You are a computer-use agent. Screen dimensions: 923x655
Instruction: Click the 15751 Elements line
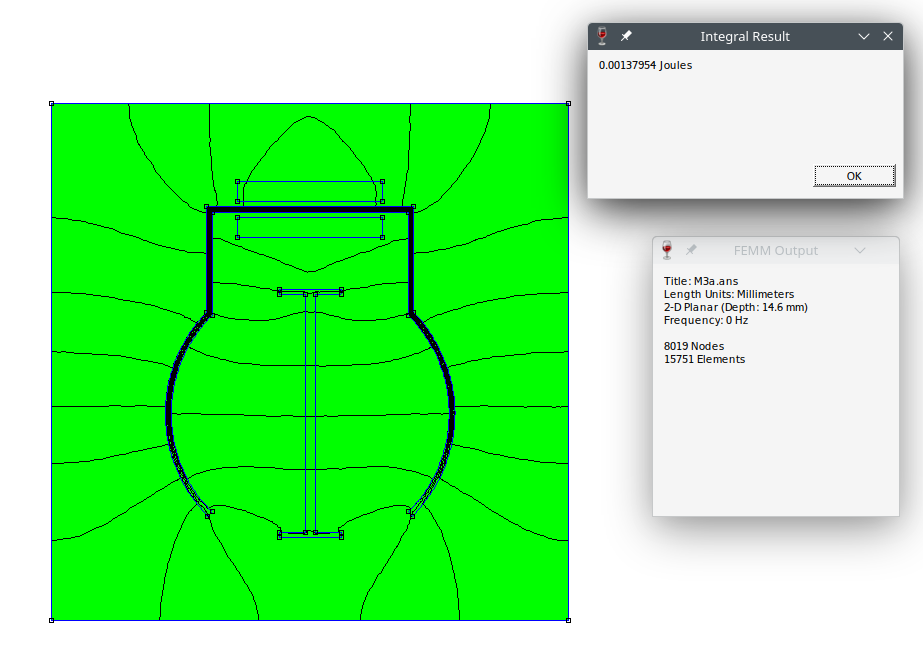[705, 359]
